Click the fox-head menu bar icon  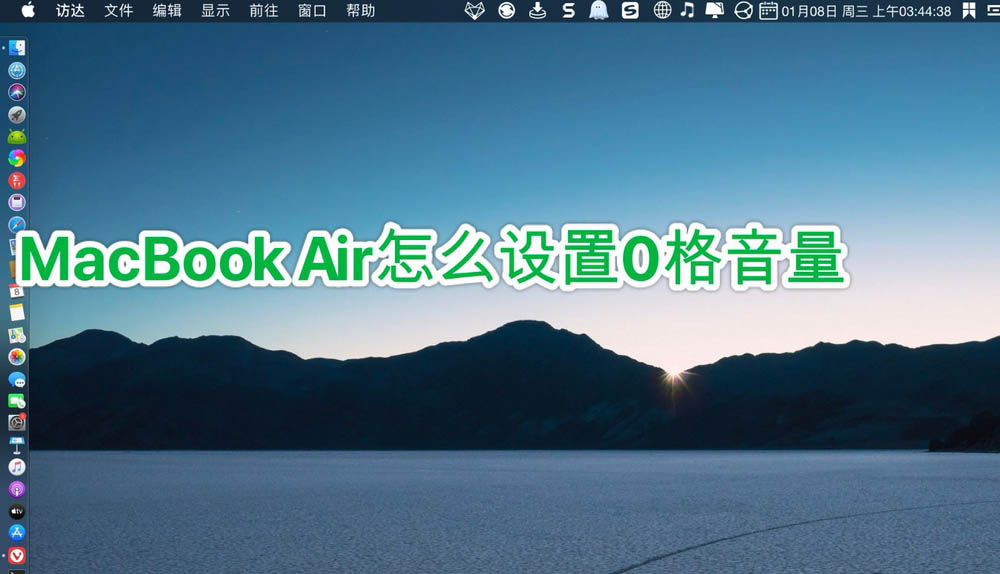pyautogui.click(x=474, y=10)
